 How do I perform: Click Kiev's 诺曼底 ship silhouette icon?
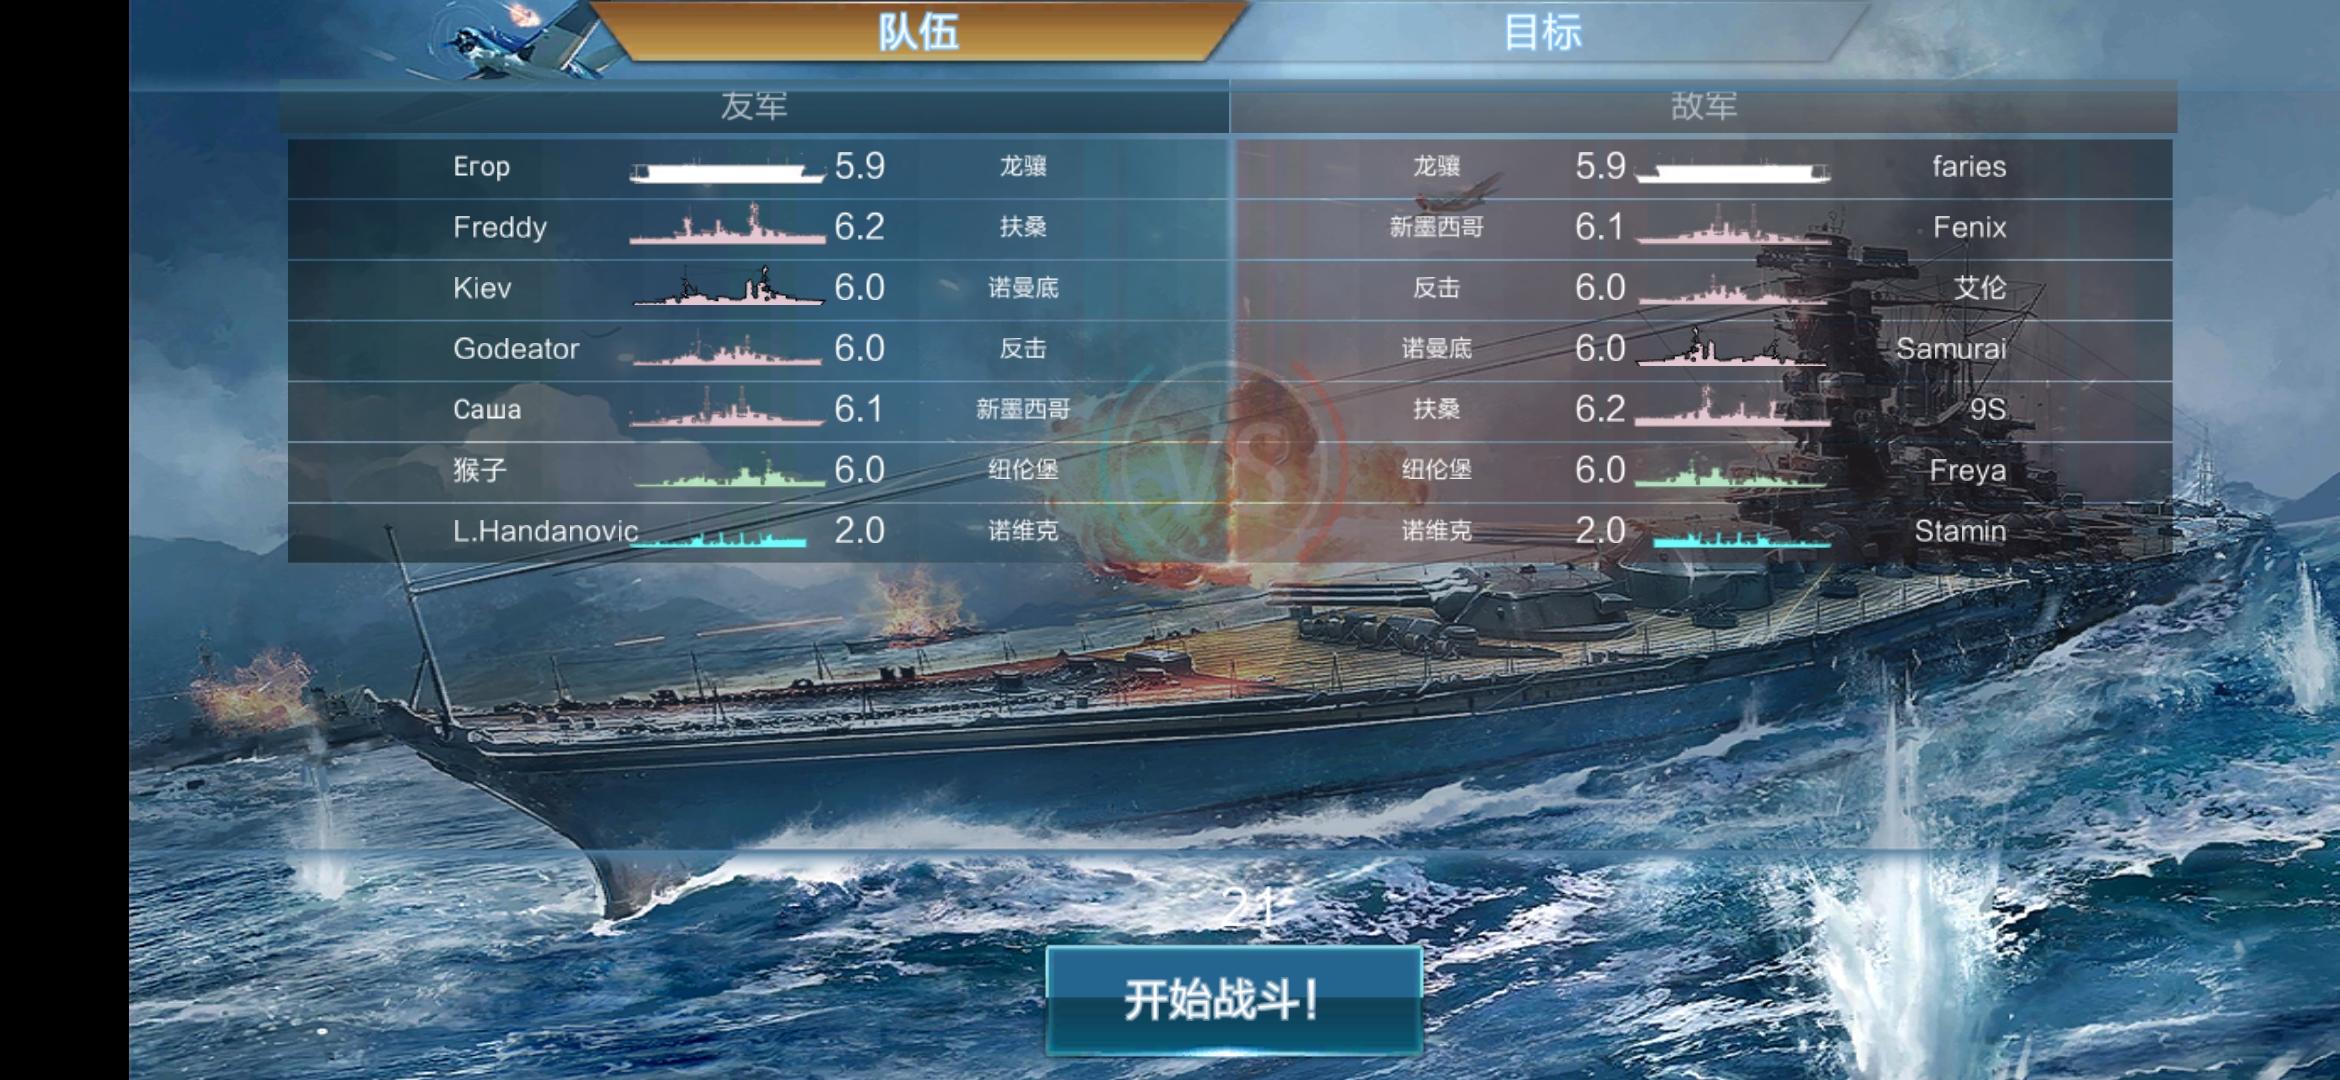[x=728, y=287]
